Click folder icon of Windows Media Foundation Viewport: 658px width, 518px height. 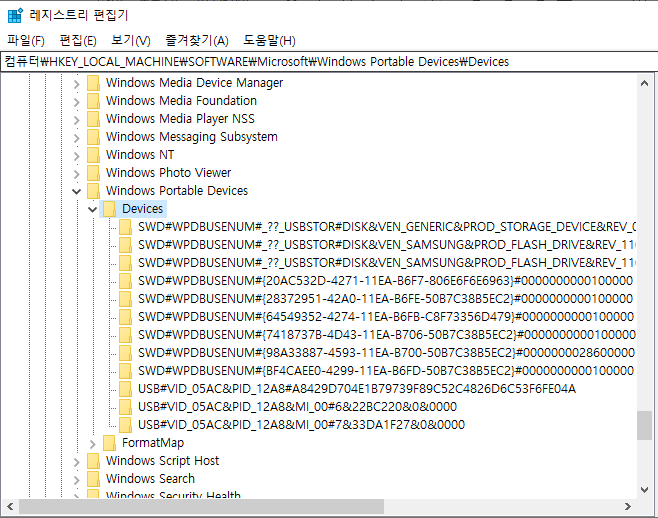93,101
